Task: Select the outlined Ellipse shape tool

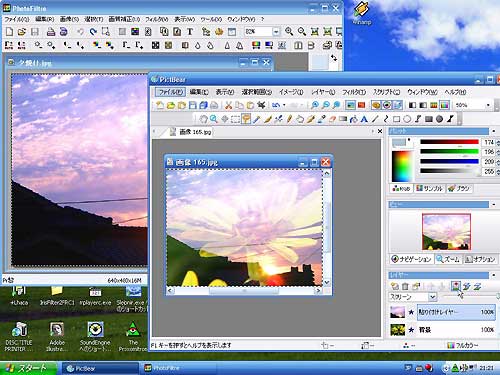Action: 407,119
